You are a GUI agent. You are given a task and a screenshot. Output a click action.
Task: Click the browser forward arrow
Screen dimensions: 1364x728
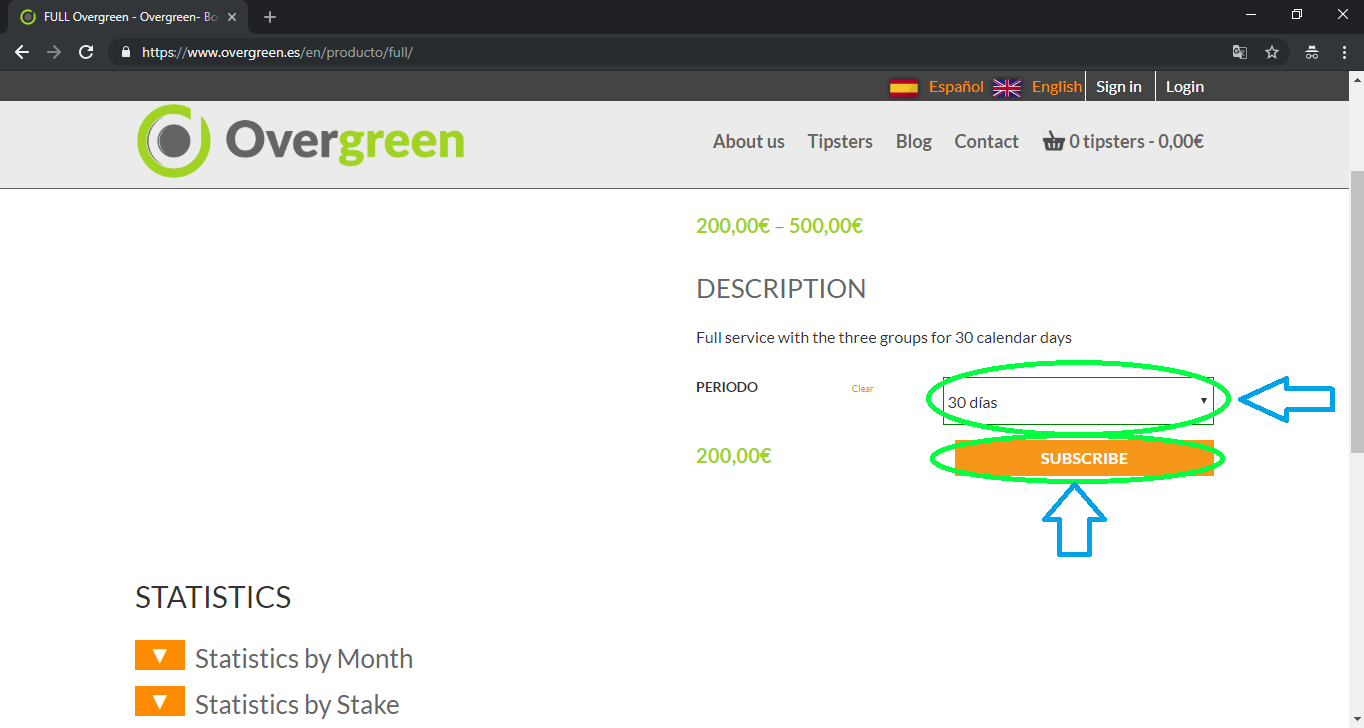[54, 52]
